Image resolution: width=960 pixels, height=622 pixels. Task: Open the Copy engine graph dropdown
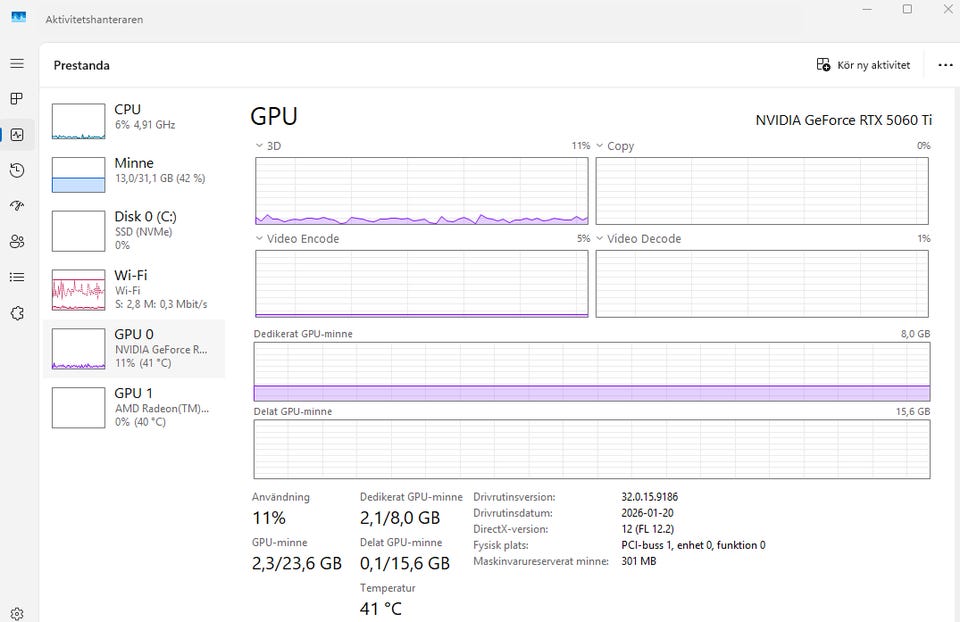[x=601, y=146]
